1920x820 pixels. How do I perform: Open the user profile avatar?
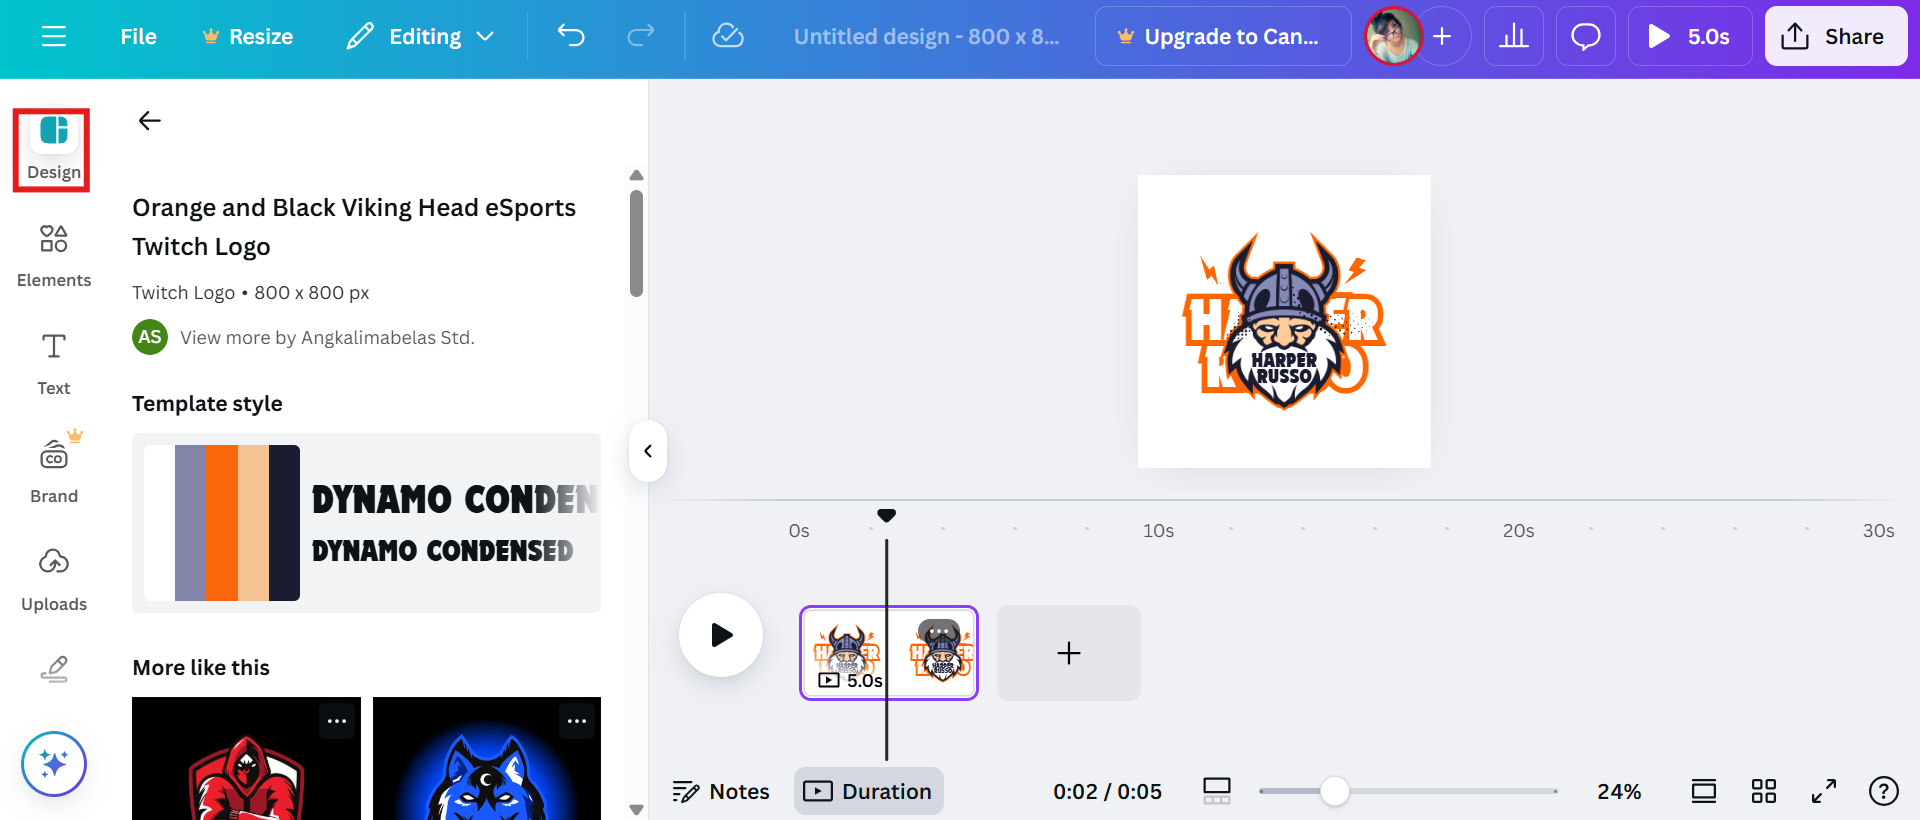(x=1393, y=36)
